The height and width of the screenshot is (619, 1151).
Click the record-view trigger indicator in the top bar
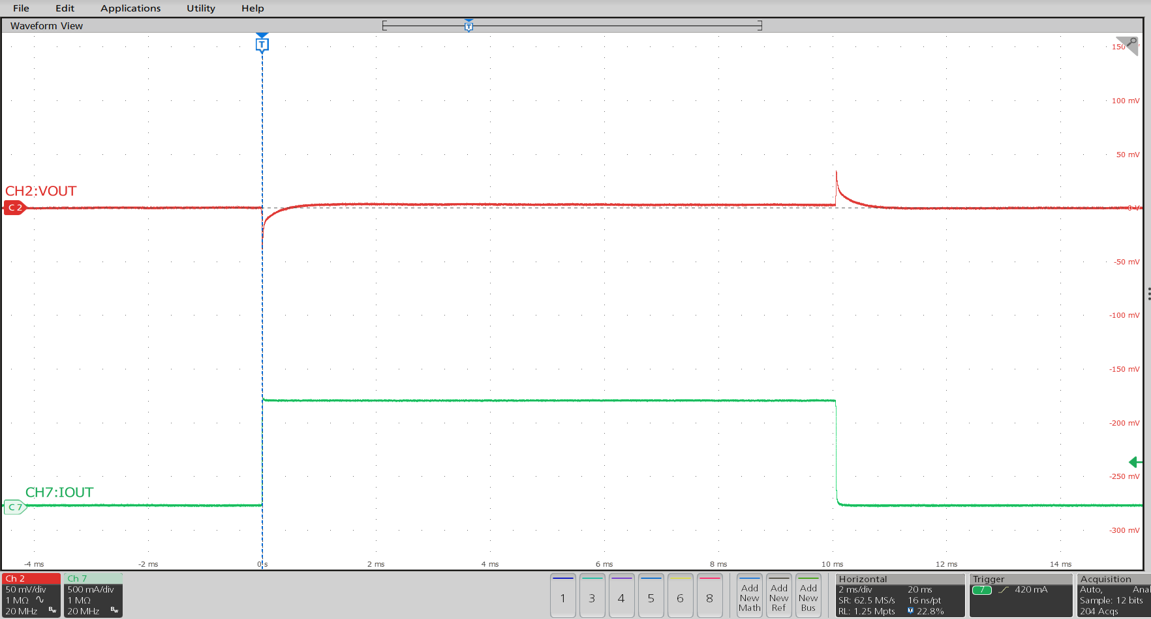[x=468, y=26]
